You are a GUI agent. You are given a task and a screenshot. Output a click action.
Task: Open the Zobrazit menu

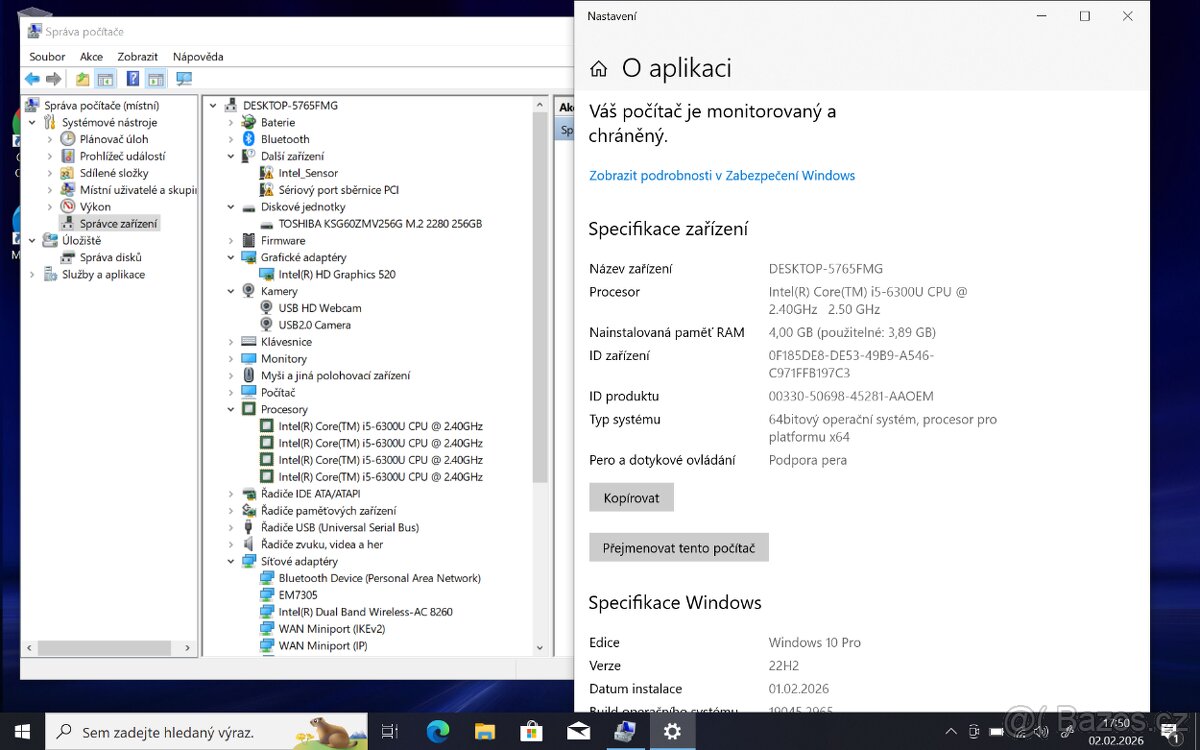(x=137, y=57)
